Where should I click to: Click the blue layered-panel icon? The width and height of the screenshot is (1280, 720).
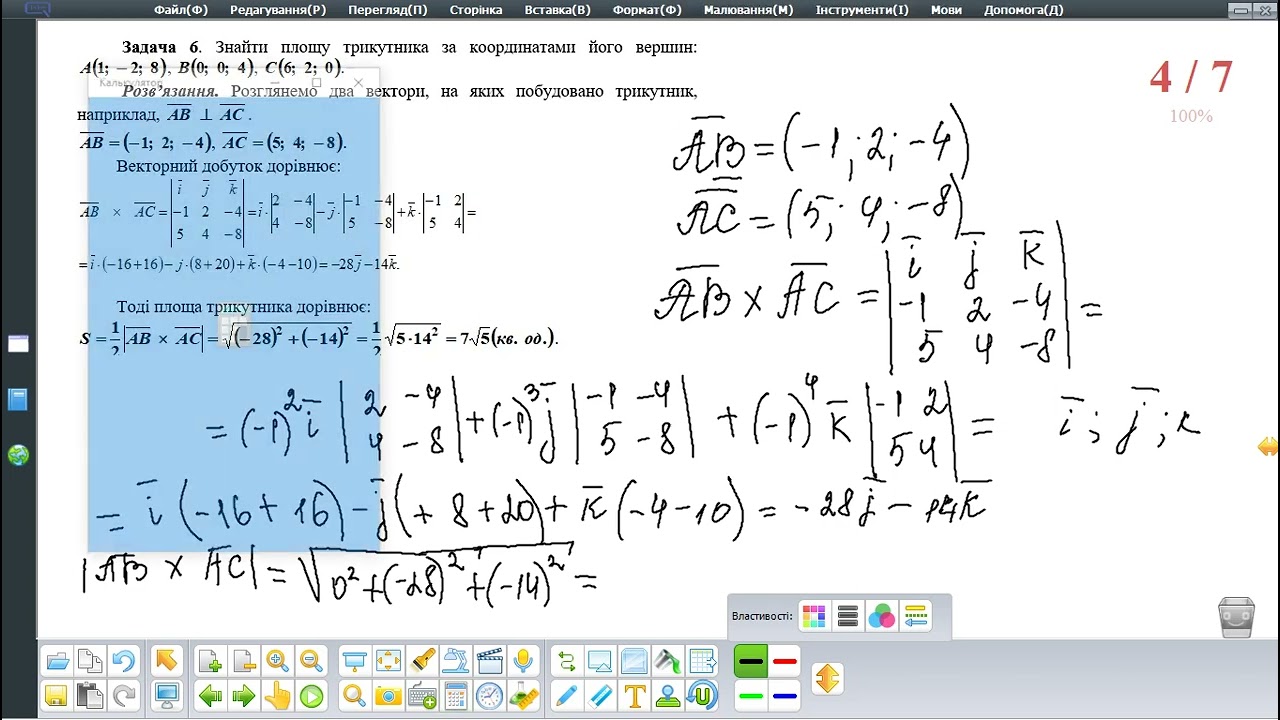click(x=634, y=661)
